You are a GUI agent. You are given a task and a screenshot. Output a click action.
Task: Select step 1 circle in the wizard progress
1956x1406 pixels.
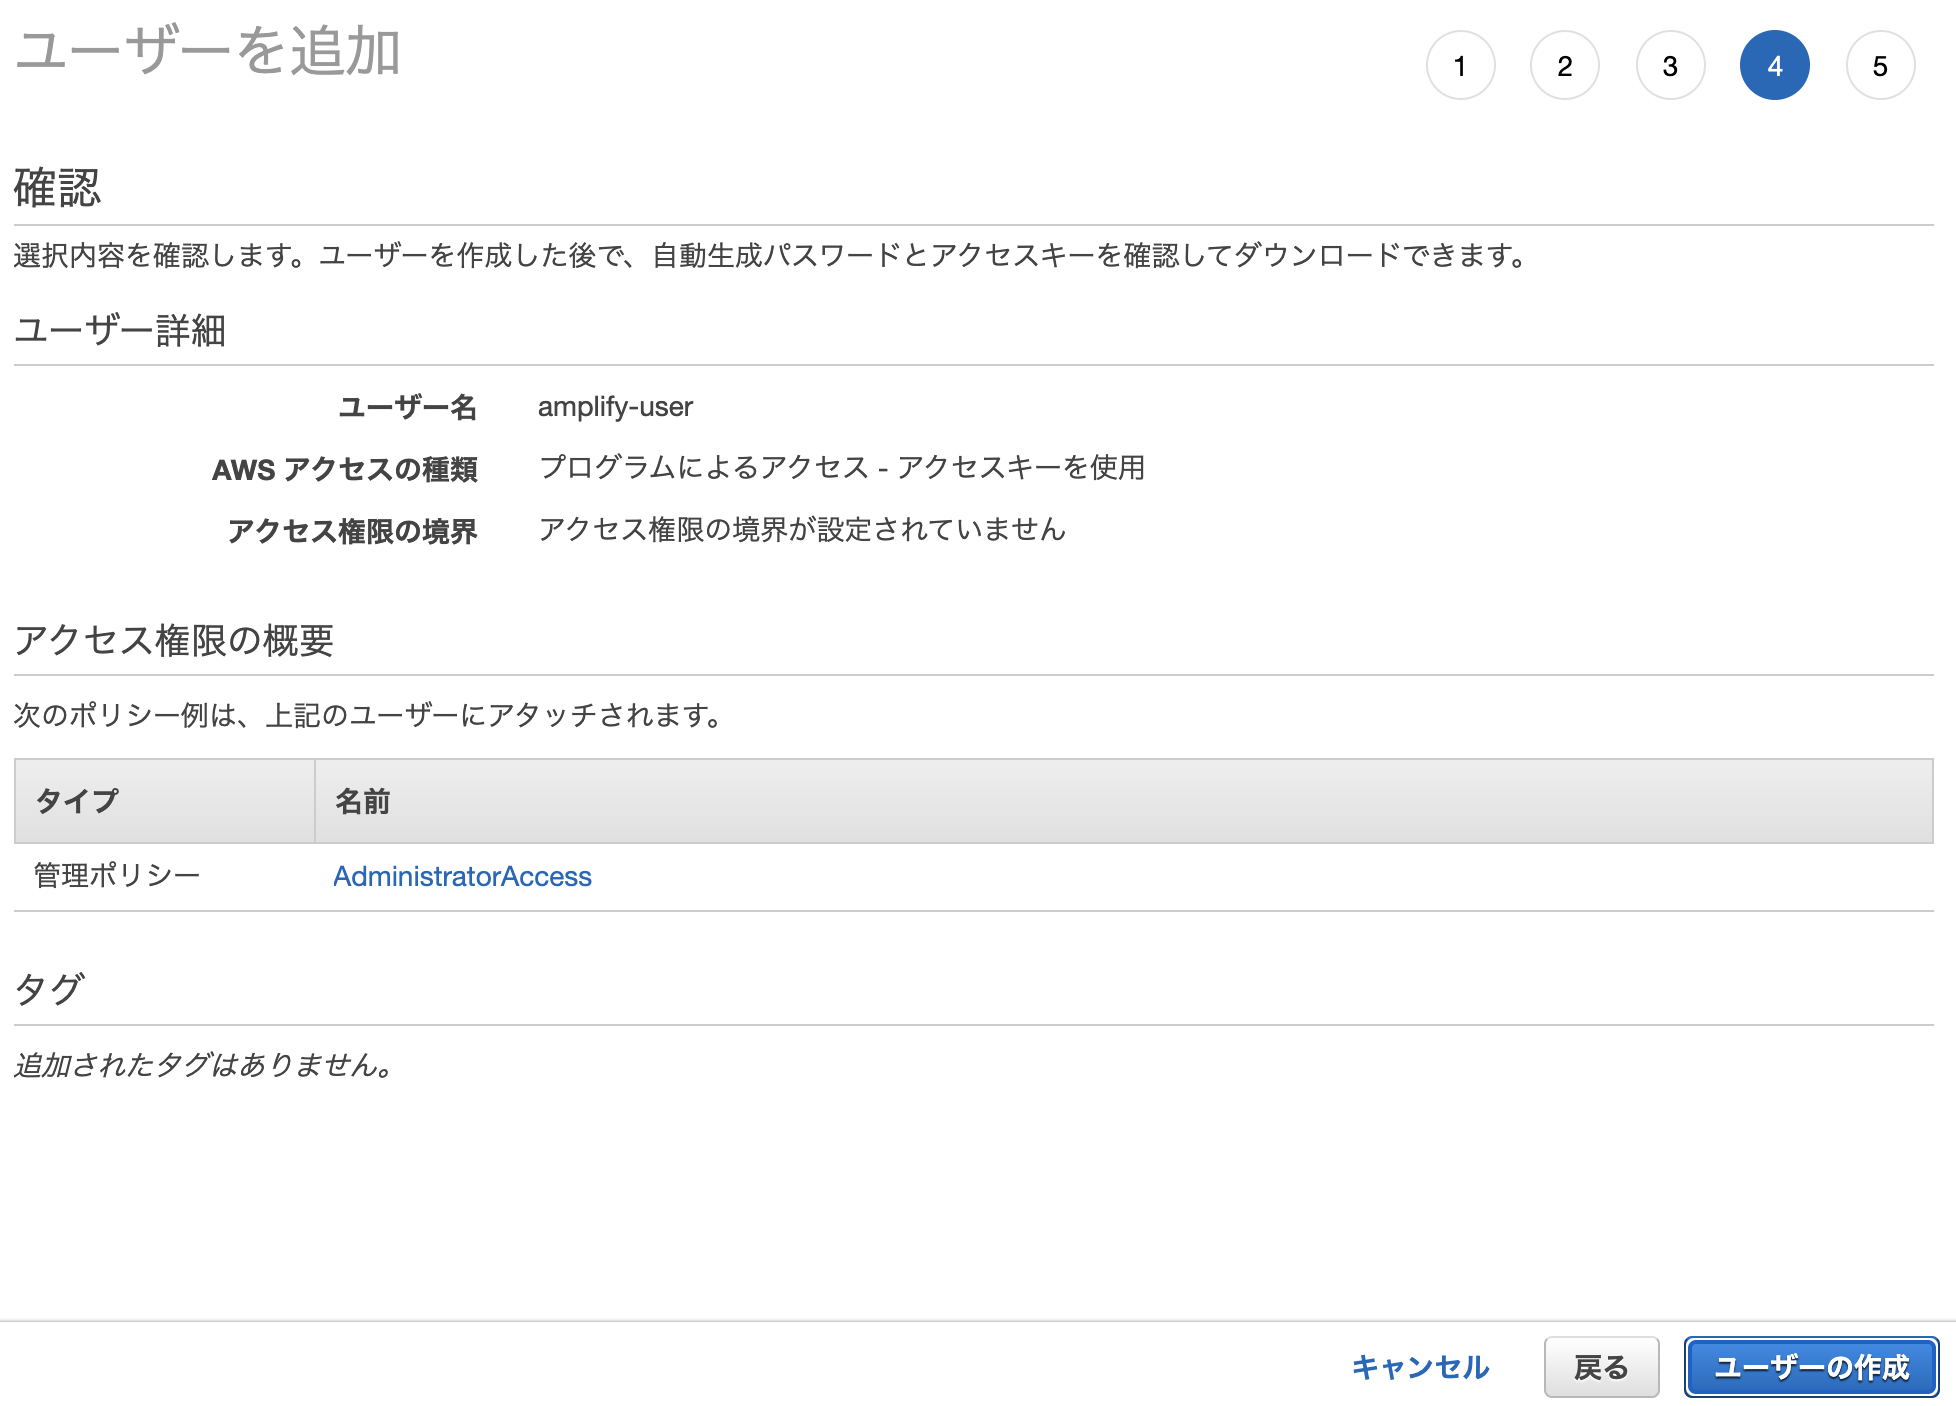click(1463, 65)
